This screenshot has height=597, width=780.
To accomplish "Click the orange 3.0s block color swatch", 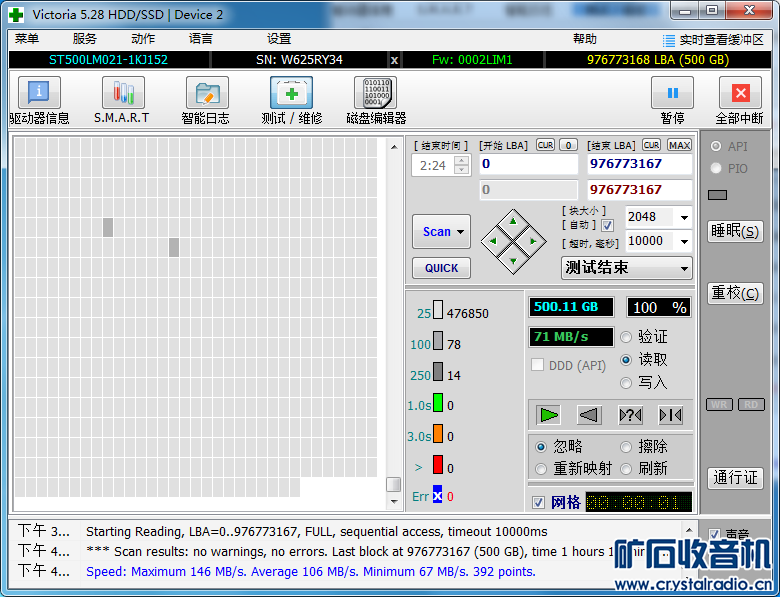I will pyautogui.click(x=438, y=433).
